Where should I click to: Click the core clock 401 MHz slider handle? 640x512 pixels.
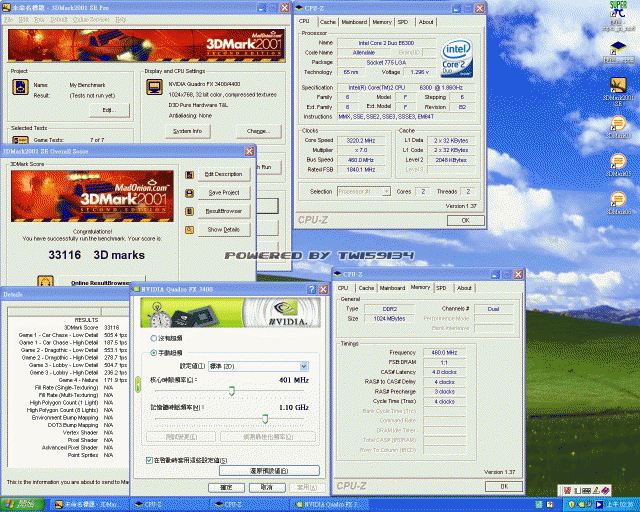pos(231,391)
